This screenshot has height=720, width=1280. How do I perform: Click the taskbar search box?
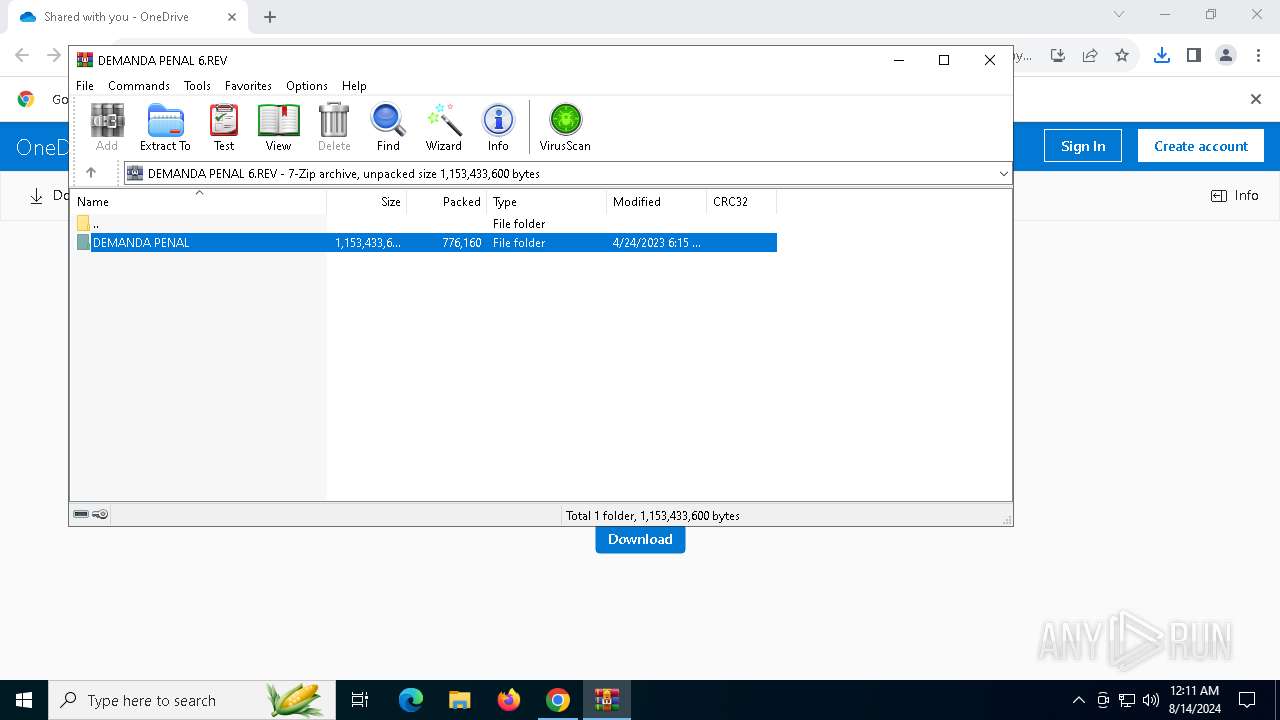[192, 700]
